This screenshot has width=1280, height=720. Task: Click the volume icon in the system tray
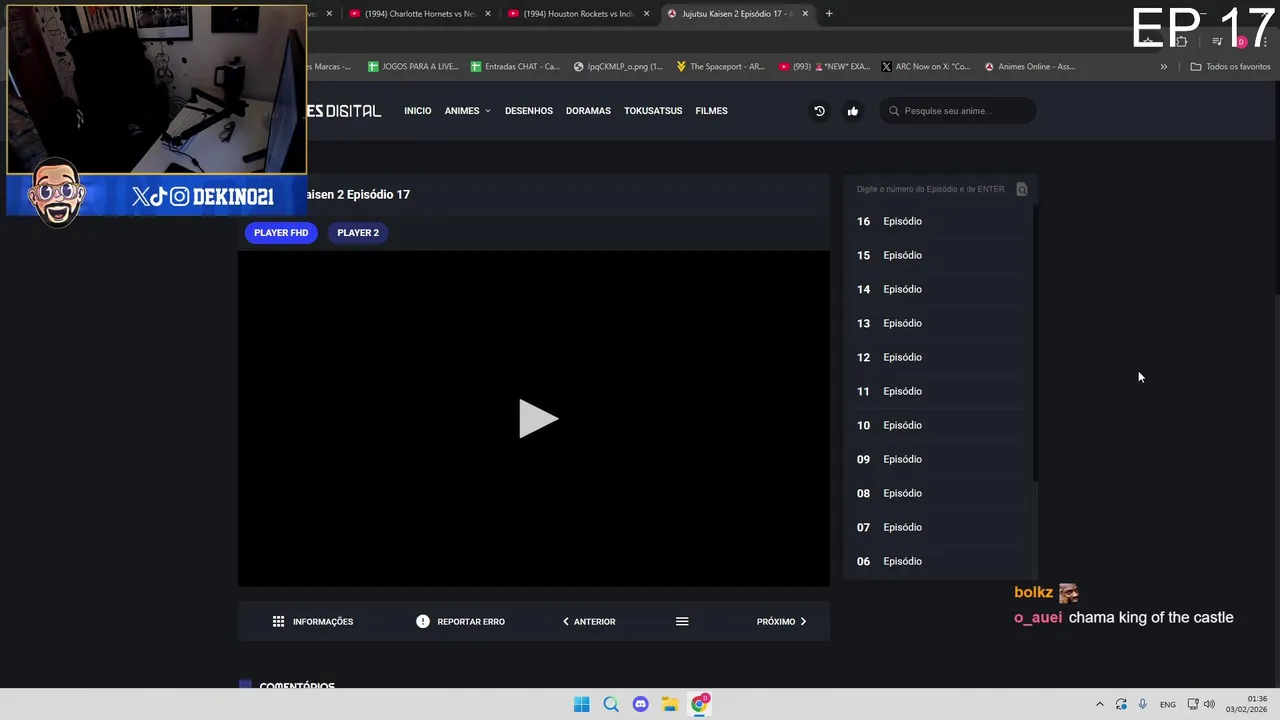pos(1209,704)
